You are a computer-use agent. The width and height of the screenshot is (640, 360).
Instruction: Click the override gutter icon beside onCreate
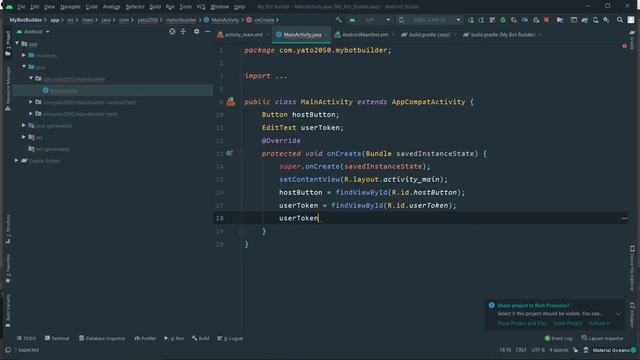click(229, 153)
